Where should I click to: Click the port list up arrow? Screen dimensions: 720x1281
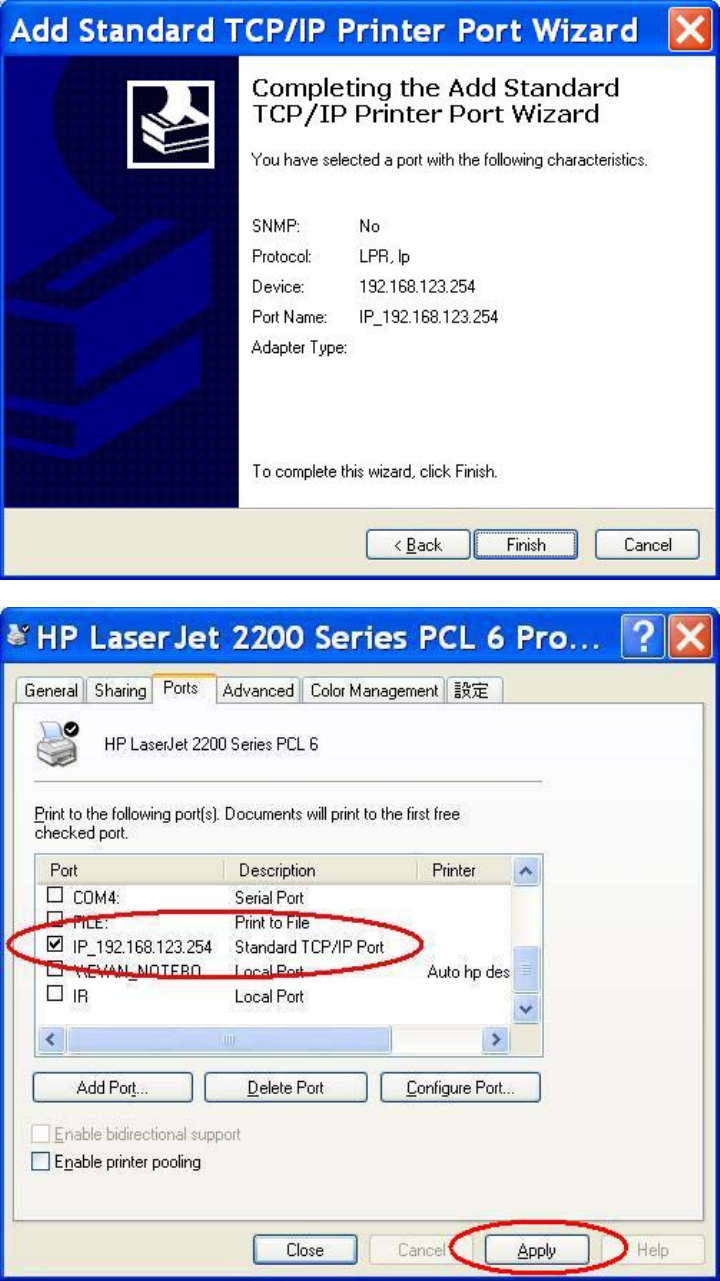pos(527,871)
